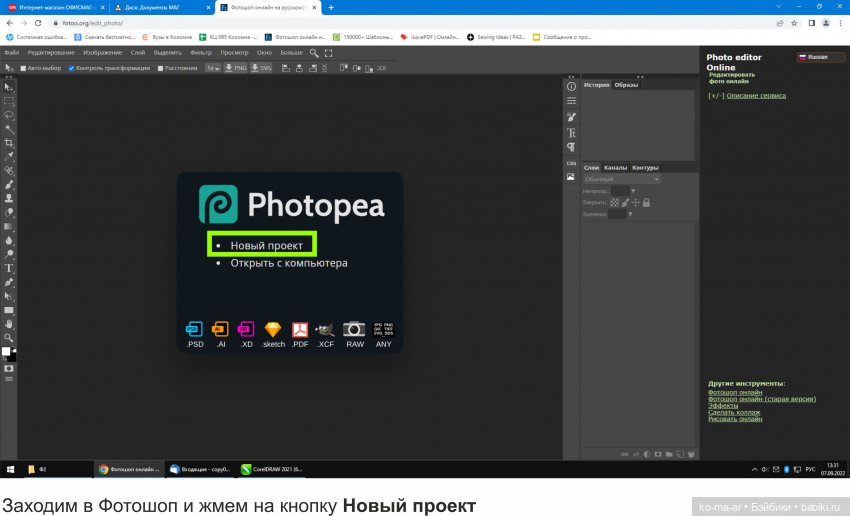The width and height of the screenshot is (850, 516).
Task: Select the Pen tool
Action: pyautogui.click(x=9, y=282)
